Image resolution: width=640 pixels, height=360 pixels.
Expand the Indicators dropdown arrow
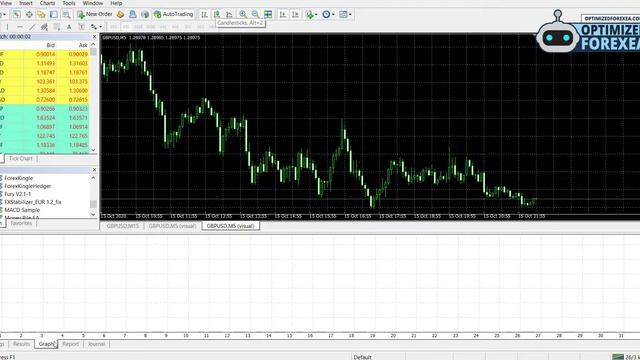pyautogui.click(x=316, y=15)
